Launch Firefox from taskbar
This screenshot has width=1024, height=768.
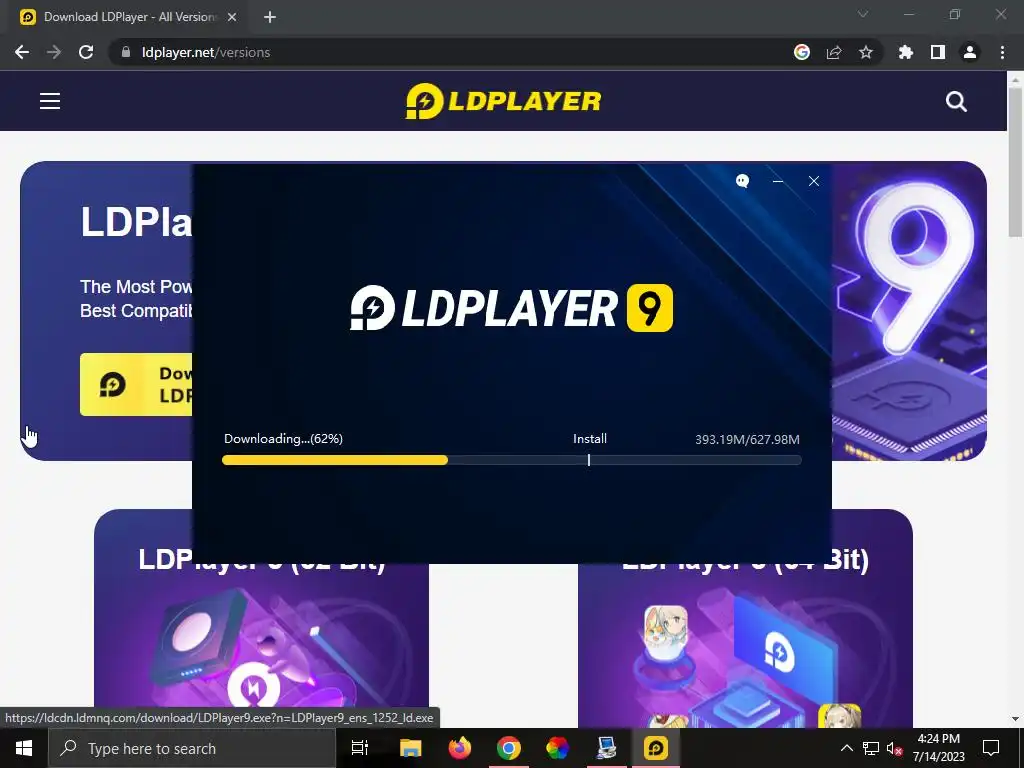(x=460, y=748)
